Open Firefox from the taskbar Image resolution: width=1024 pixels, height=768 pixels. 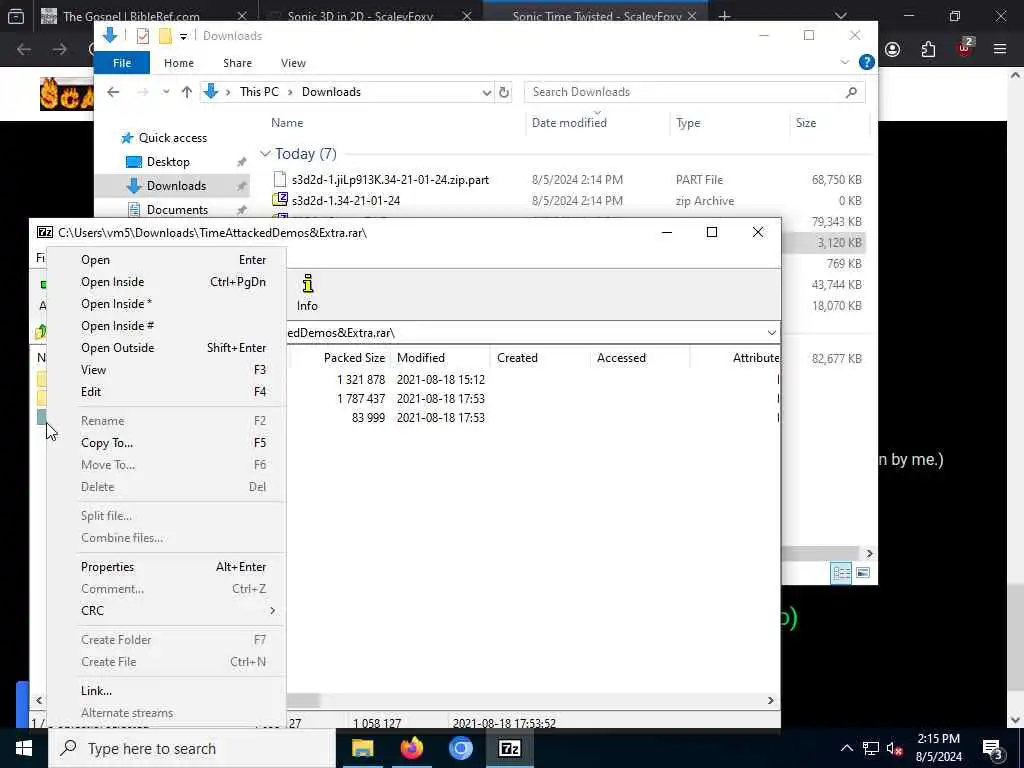[411, 748]
